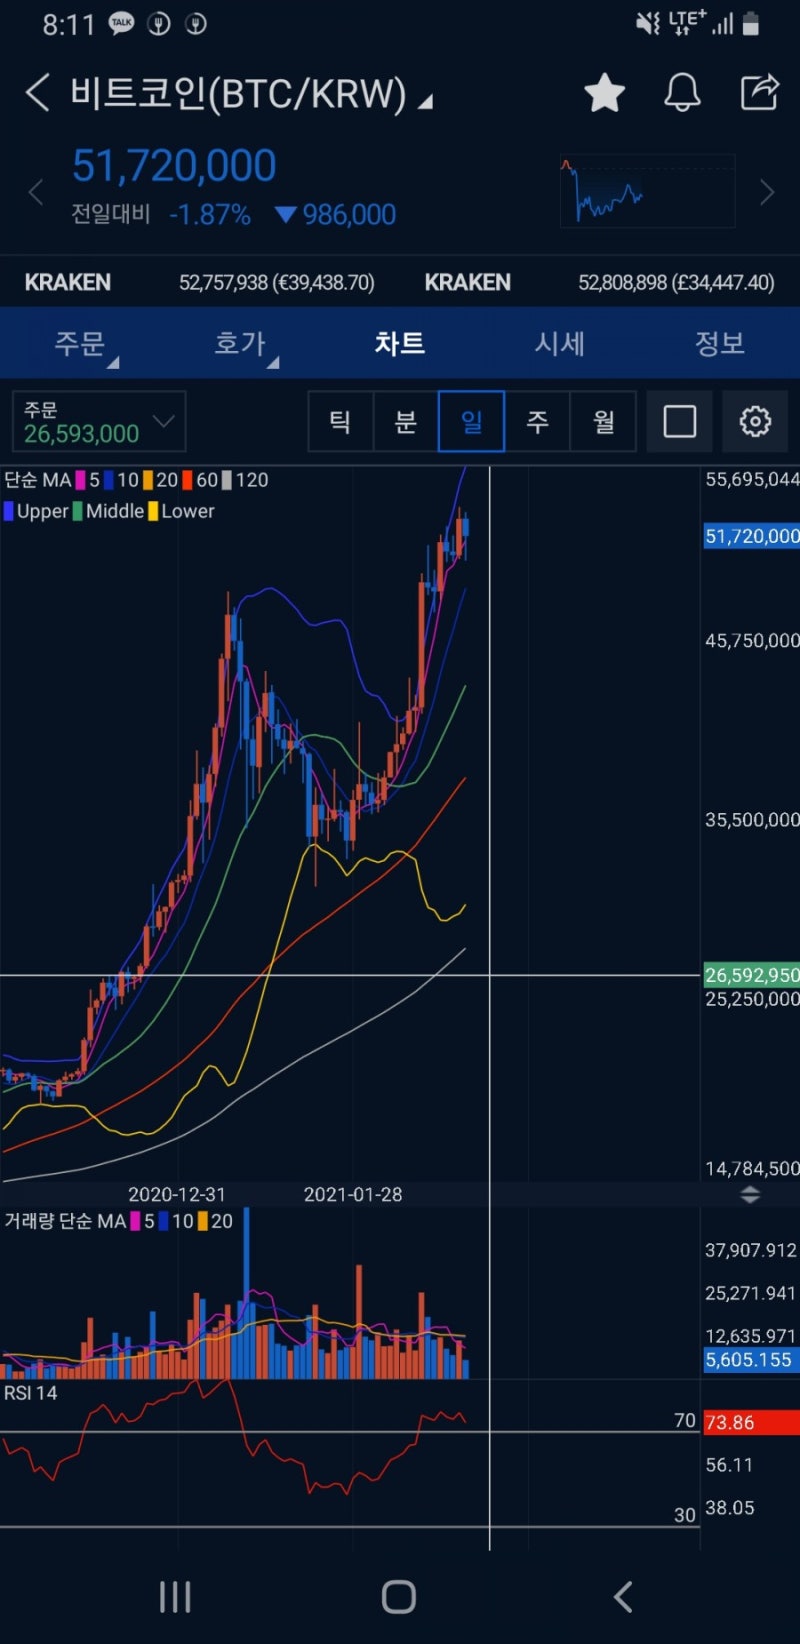Tap the crosshair price label 26,592,950

click(x=752, y=975)
